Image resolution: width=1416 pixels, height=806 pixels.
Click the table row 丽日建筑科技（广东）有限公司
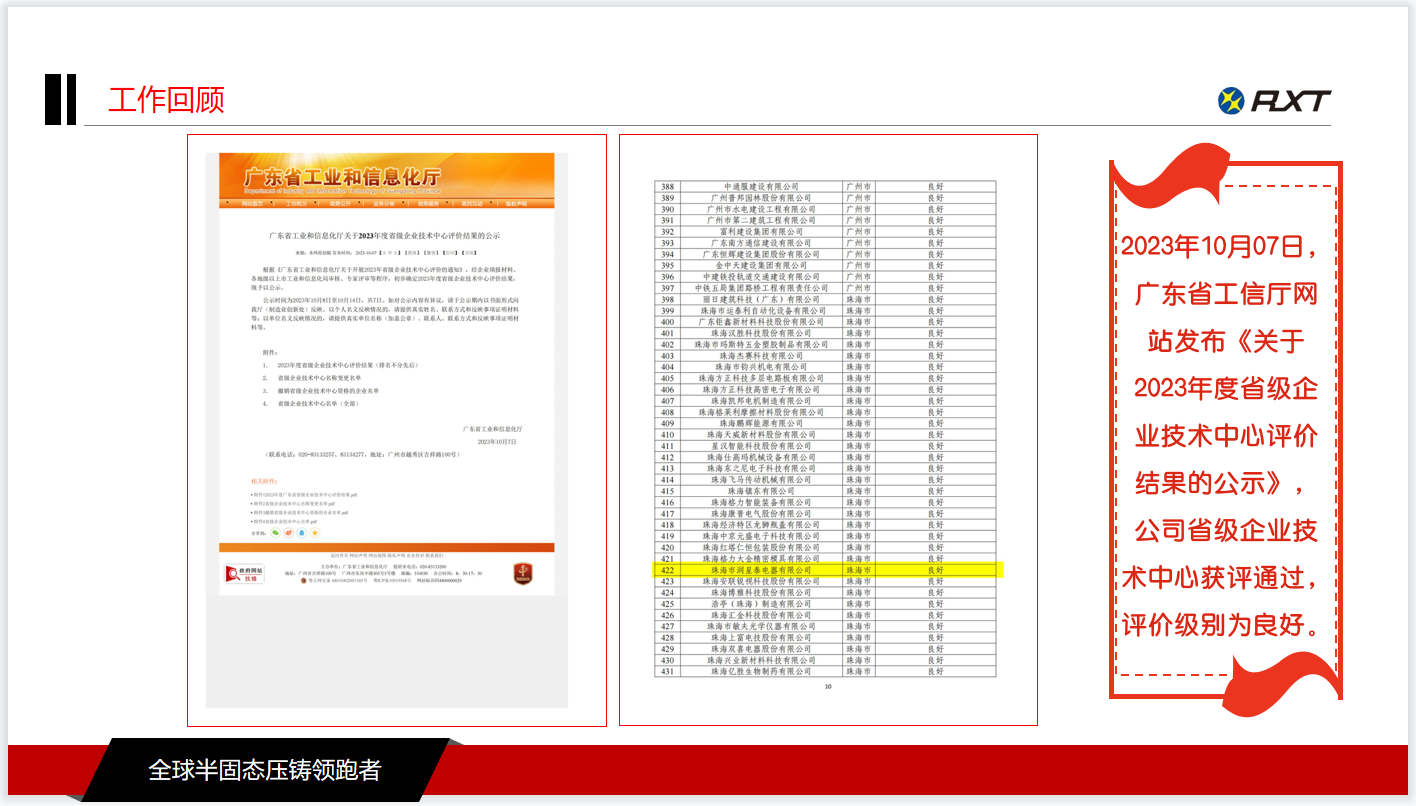[825, 300]
